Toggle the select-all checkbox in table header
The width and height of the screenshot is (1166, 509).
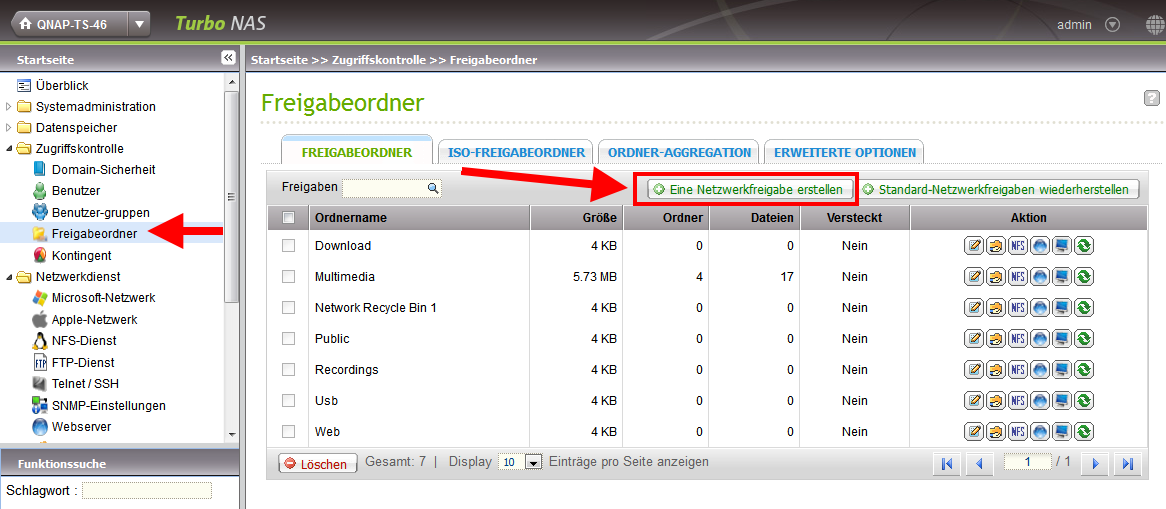tap(289, 218)
